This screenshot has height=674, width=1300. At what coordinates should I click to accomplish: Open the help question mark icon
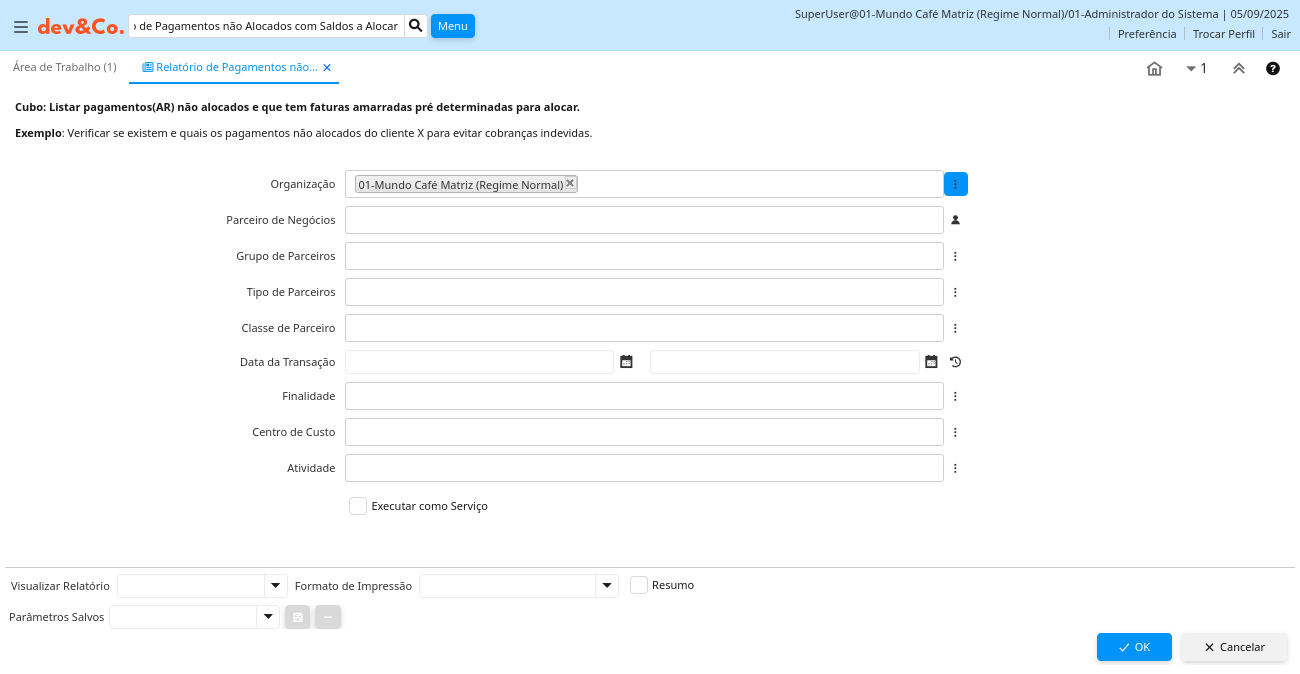pyautogui.click(x=1273, y=68)
